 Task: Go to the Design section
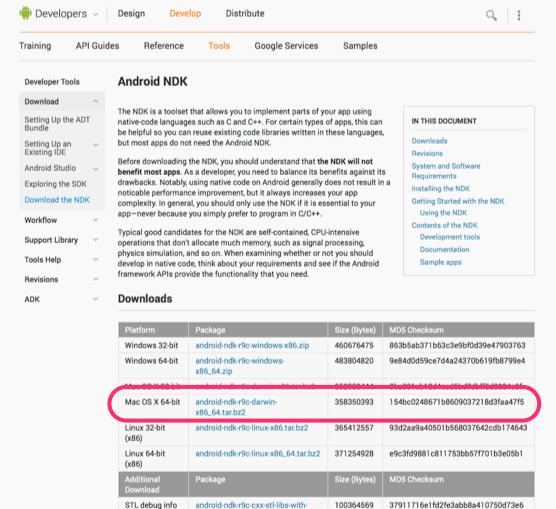[x=131, y=13]
